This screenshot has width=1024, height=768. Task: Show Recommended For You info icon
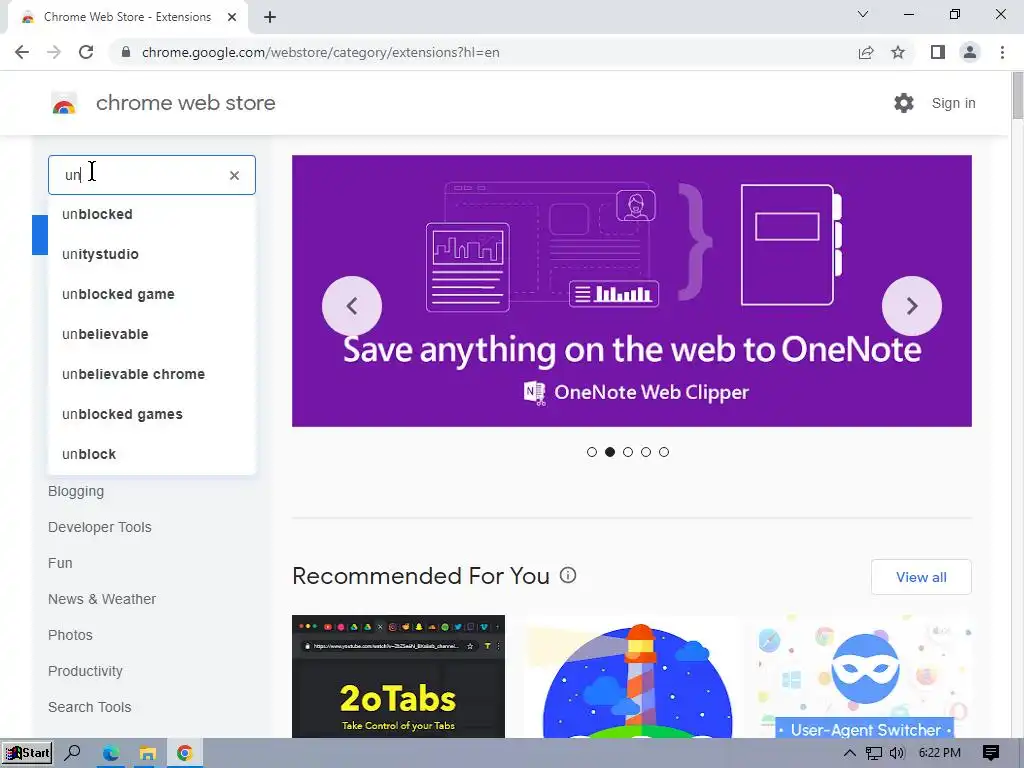point(568,575)
